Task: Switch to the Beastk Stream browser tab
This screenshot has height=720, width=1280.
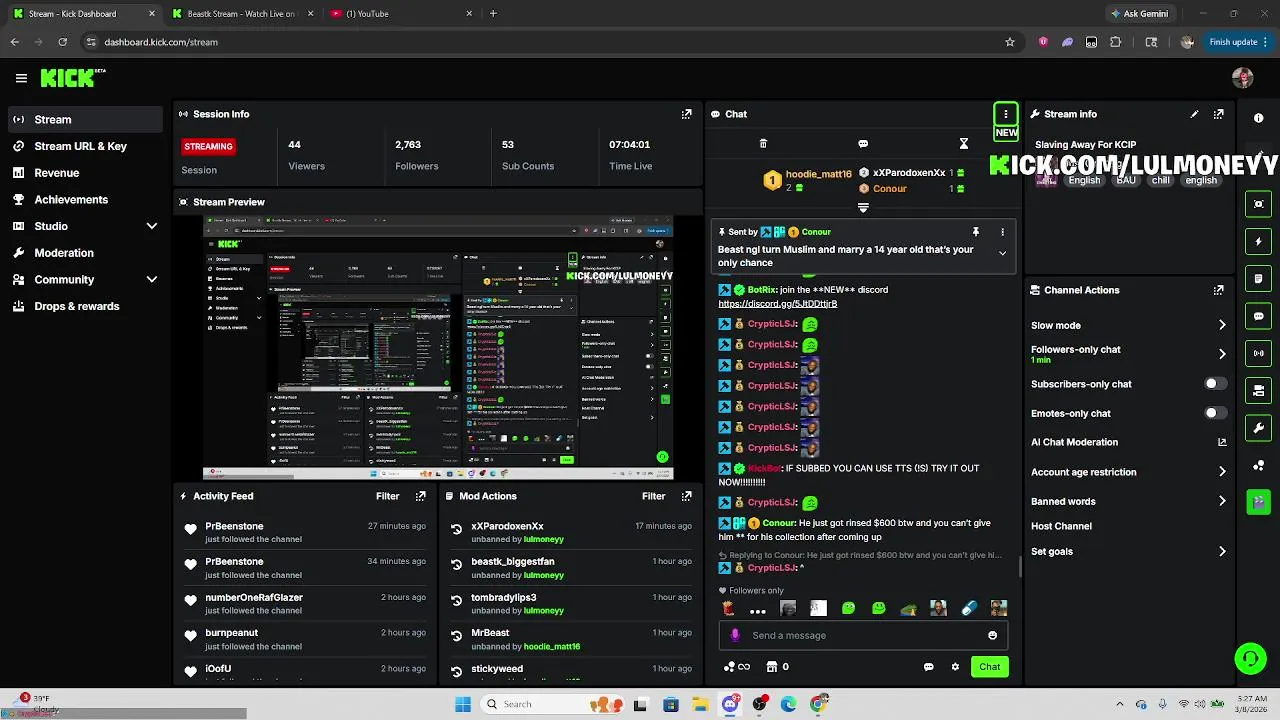Action: [241, 14]
